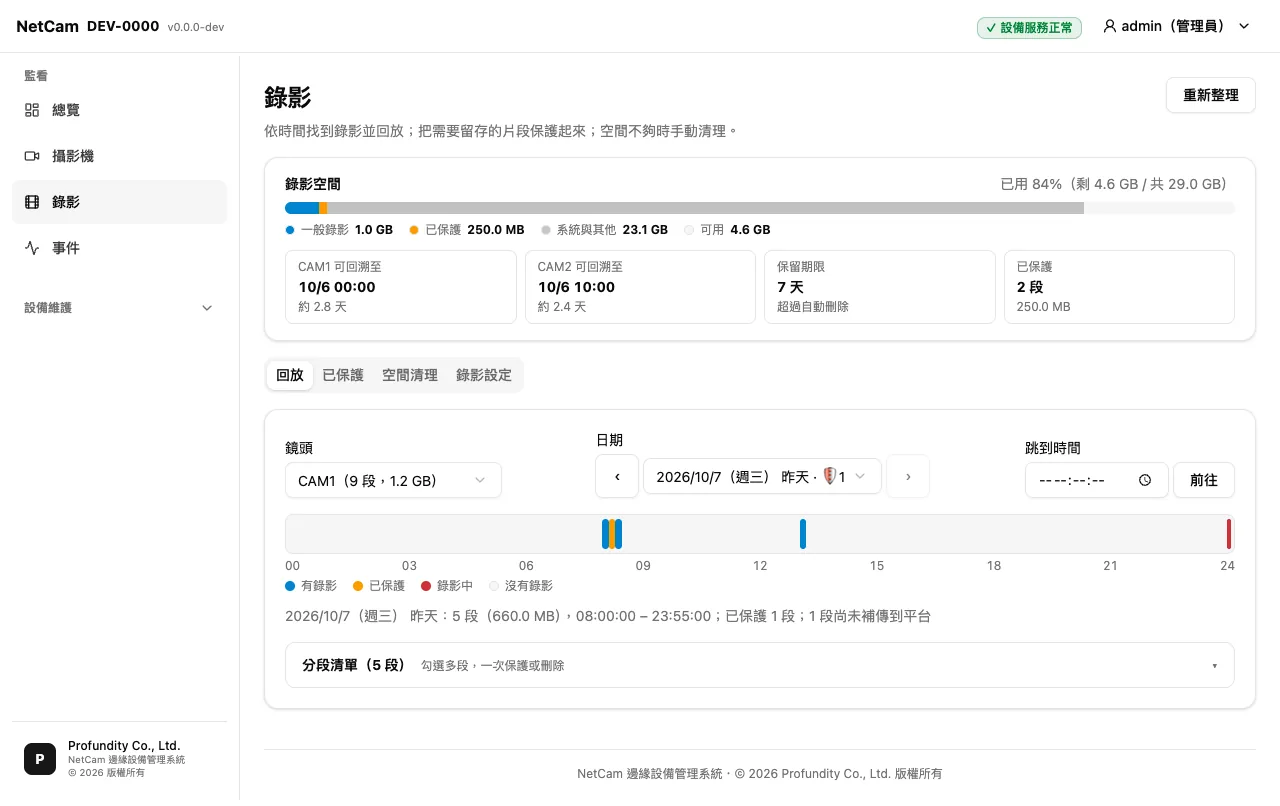Image resolution: width=1280 pixels, height=806 pixels.
Task: Click the orange 已保護 segment of storage bar
Action: point(323,208)
